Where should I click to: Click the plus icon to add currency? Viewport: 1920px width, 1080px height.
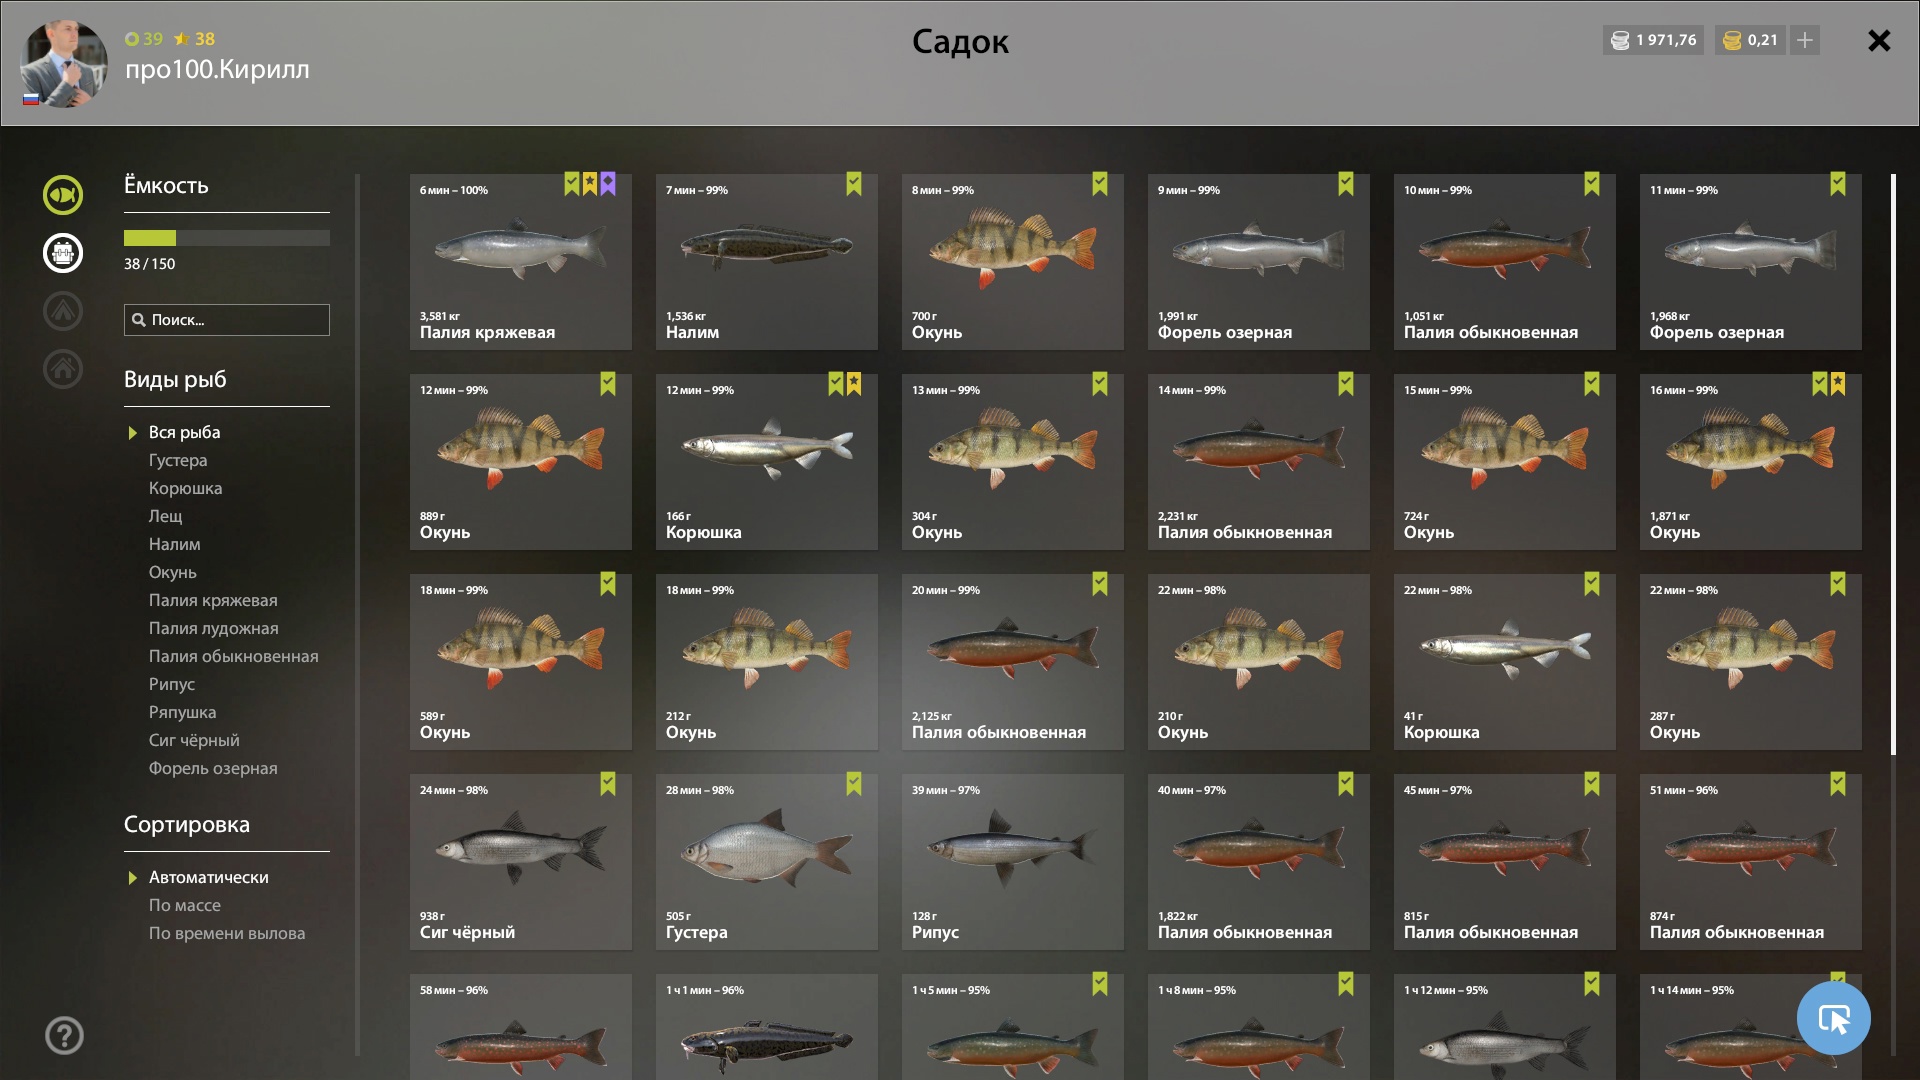(1805, 40)
